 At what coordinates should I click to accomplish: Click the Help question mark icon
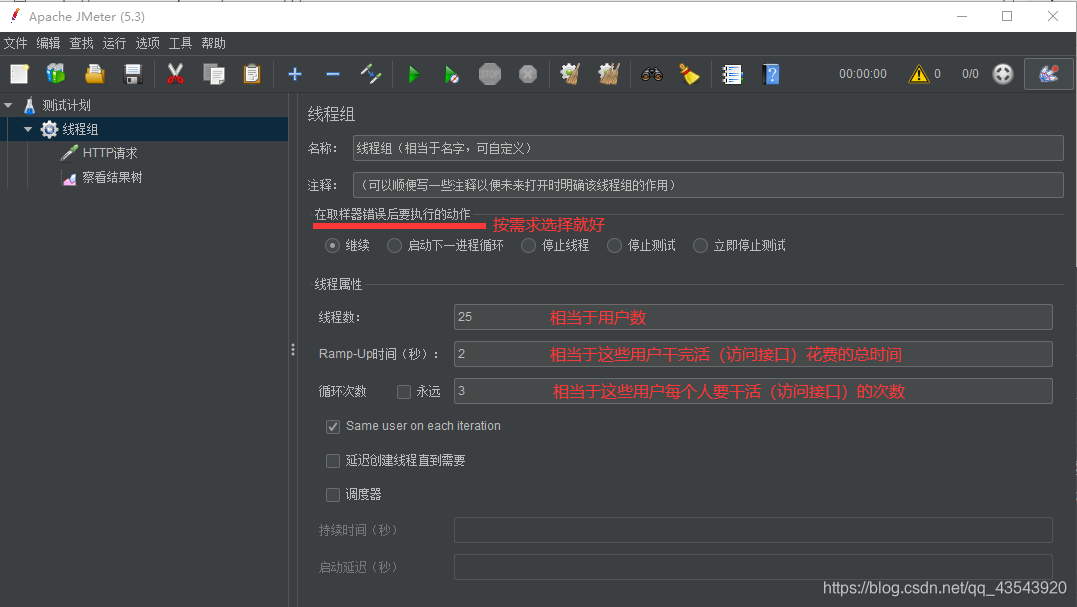pos(771,74)
